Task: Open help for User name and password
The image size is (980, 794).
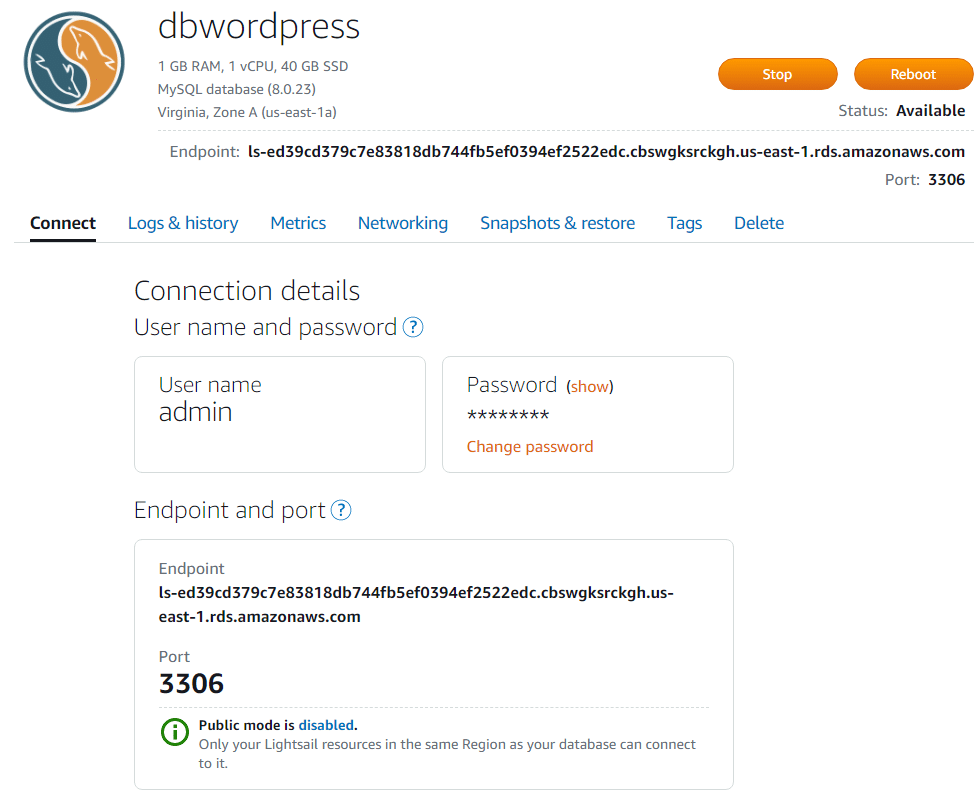Action: [412, 327]
